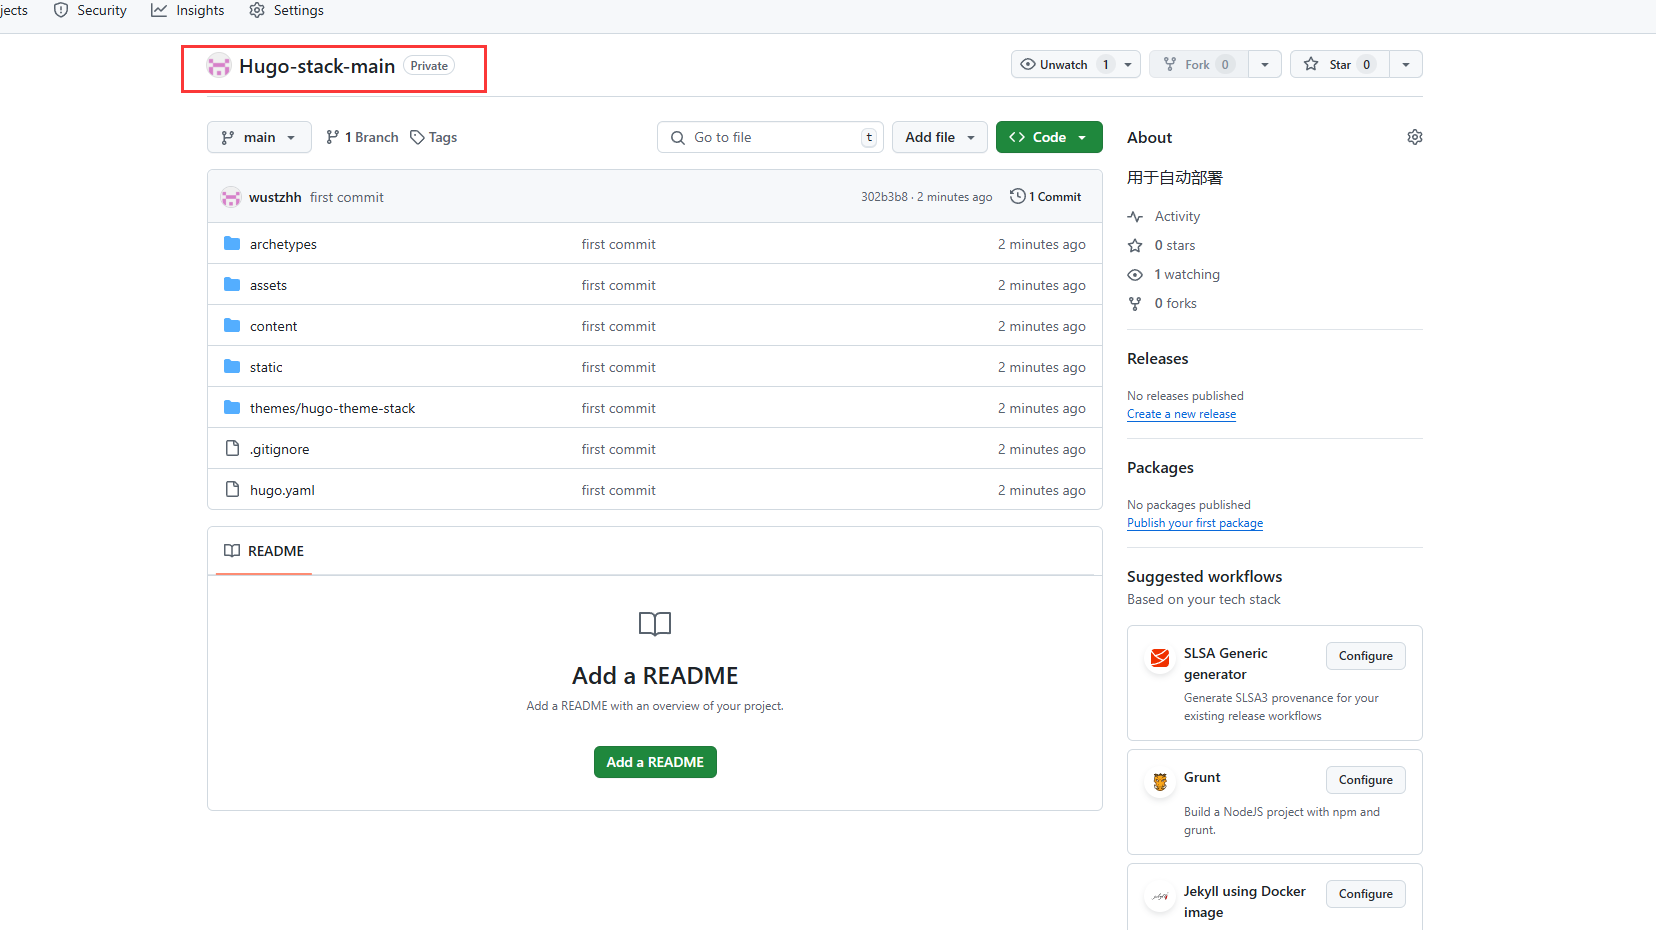Click the About settings gear icon
1656x930 pixels.
pyautogui.click(x=1414, y=137)
